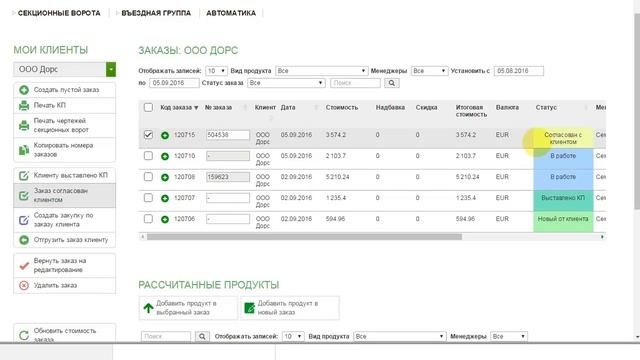Viewport: 640px width, 360px height.
Task: Open products Отображать записей dropdown
Action: (x=293, y=336)
